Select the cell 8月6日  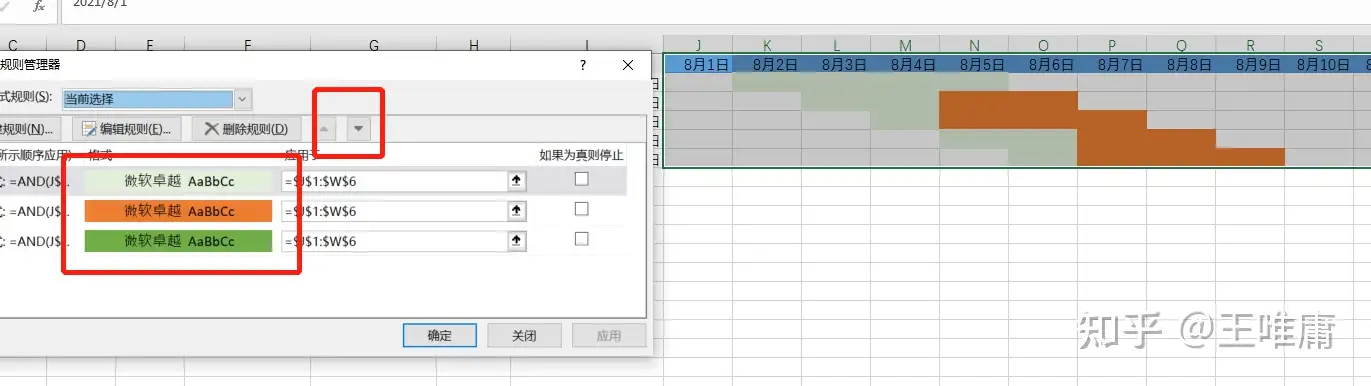click(x=1043, y=64)
